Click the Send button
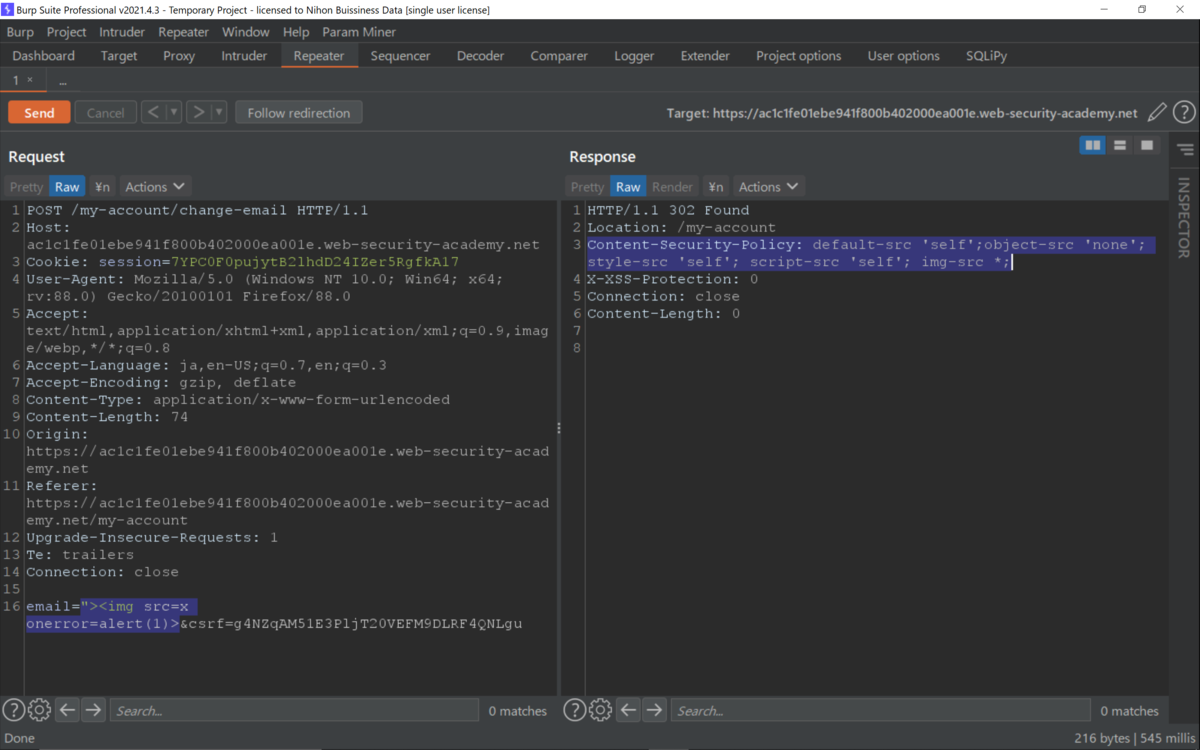The image size is (1200, 750). [x=38, y=112]
